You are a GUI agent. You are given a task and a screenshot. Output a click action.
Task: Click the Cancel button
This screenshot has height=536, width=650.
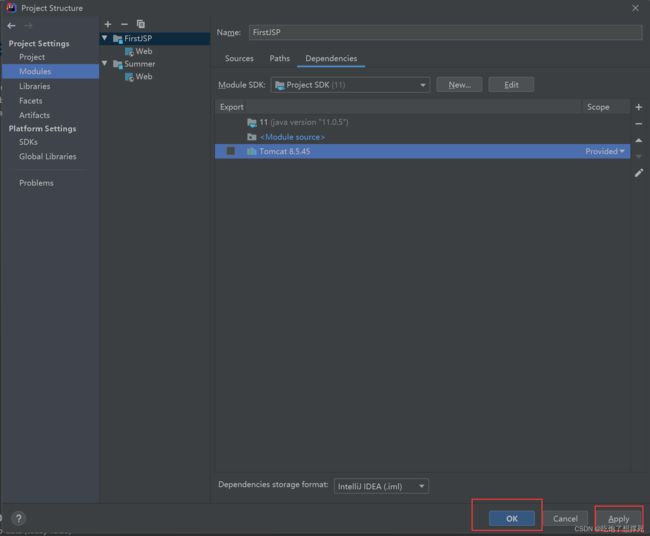pos(565,519)
